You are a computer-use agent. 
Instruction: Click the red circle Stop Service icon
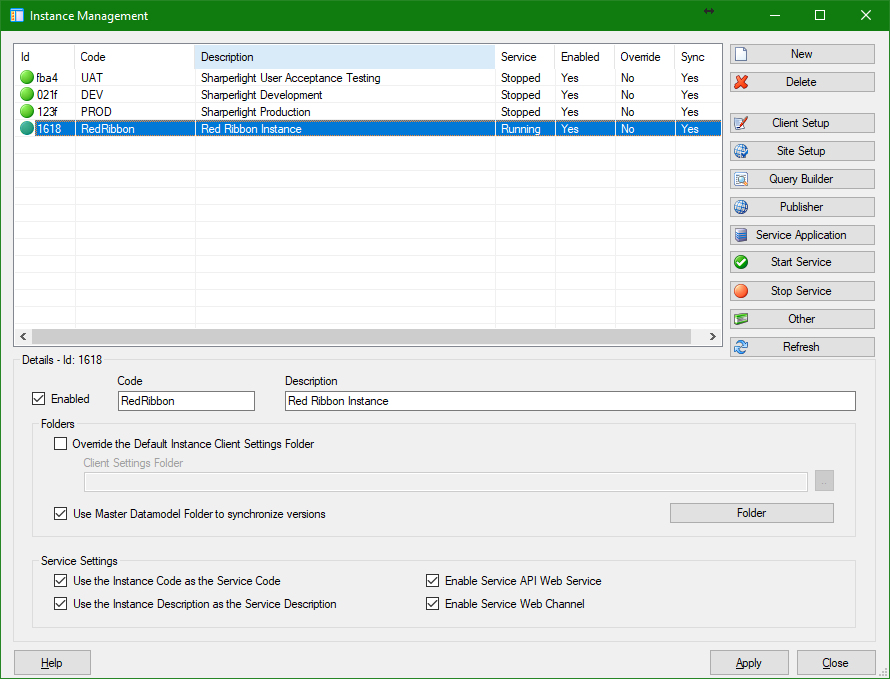(x=741, y=291)
